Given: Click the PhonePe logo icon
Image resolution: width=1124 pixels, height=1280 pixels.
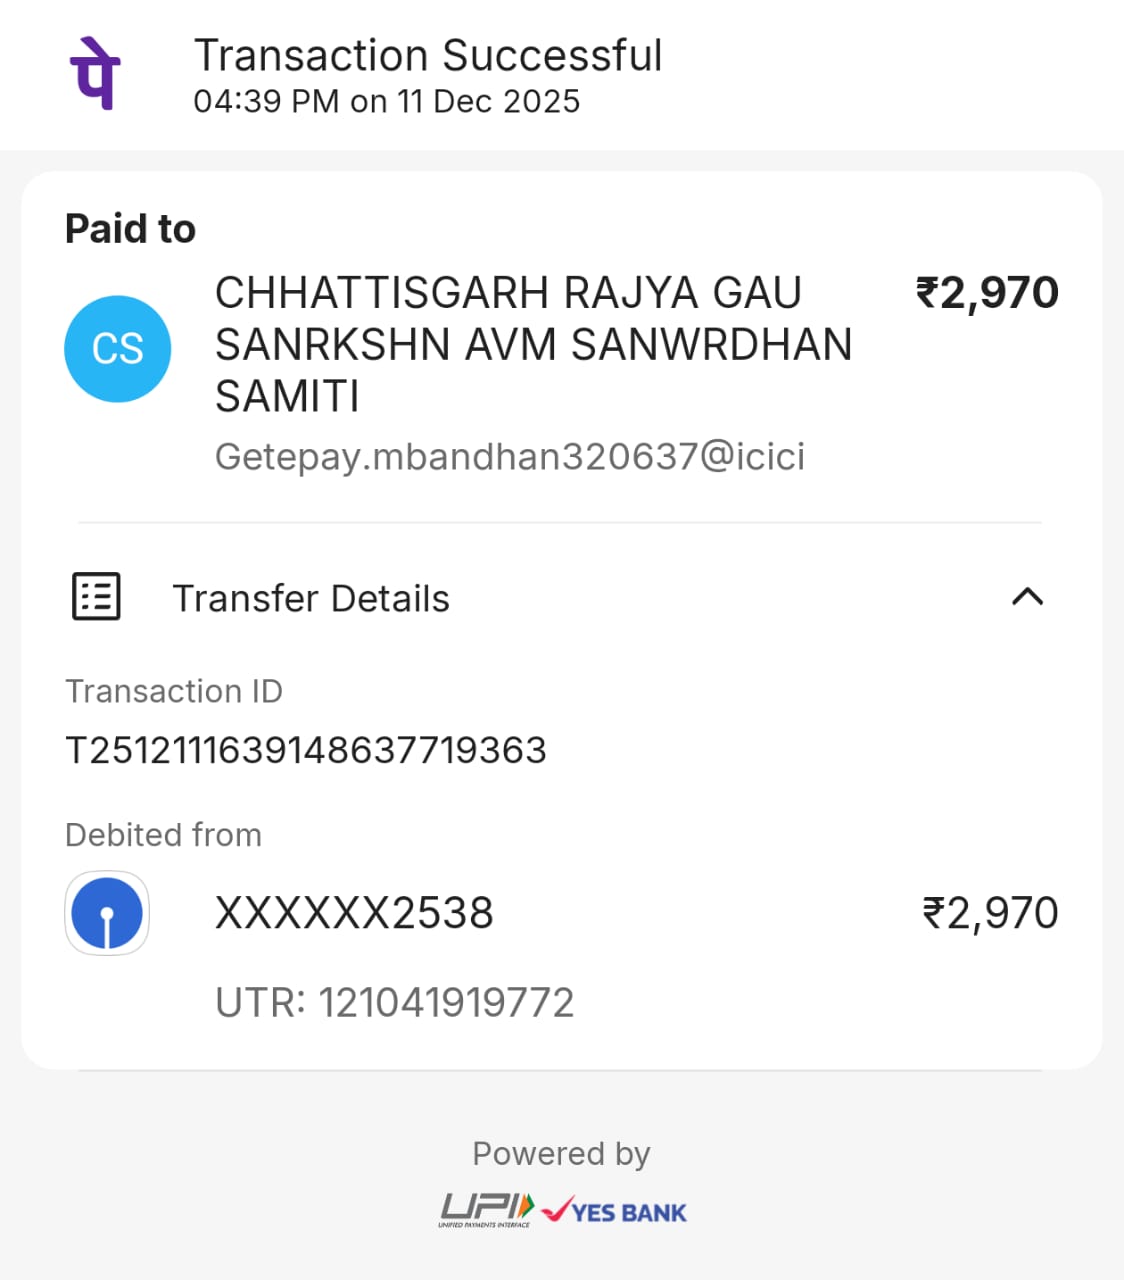Looking at the screenshot, I should (x=95, y=73).
